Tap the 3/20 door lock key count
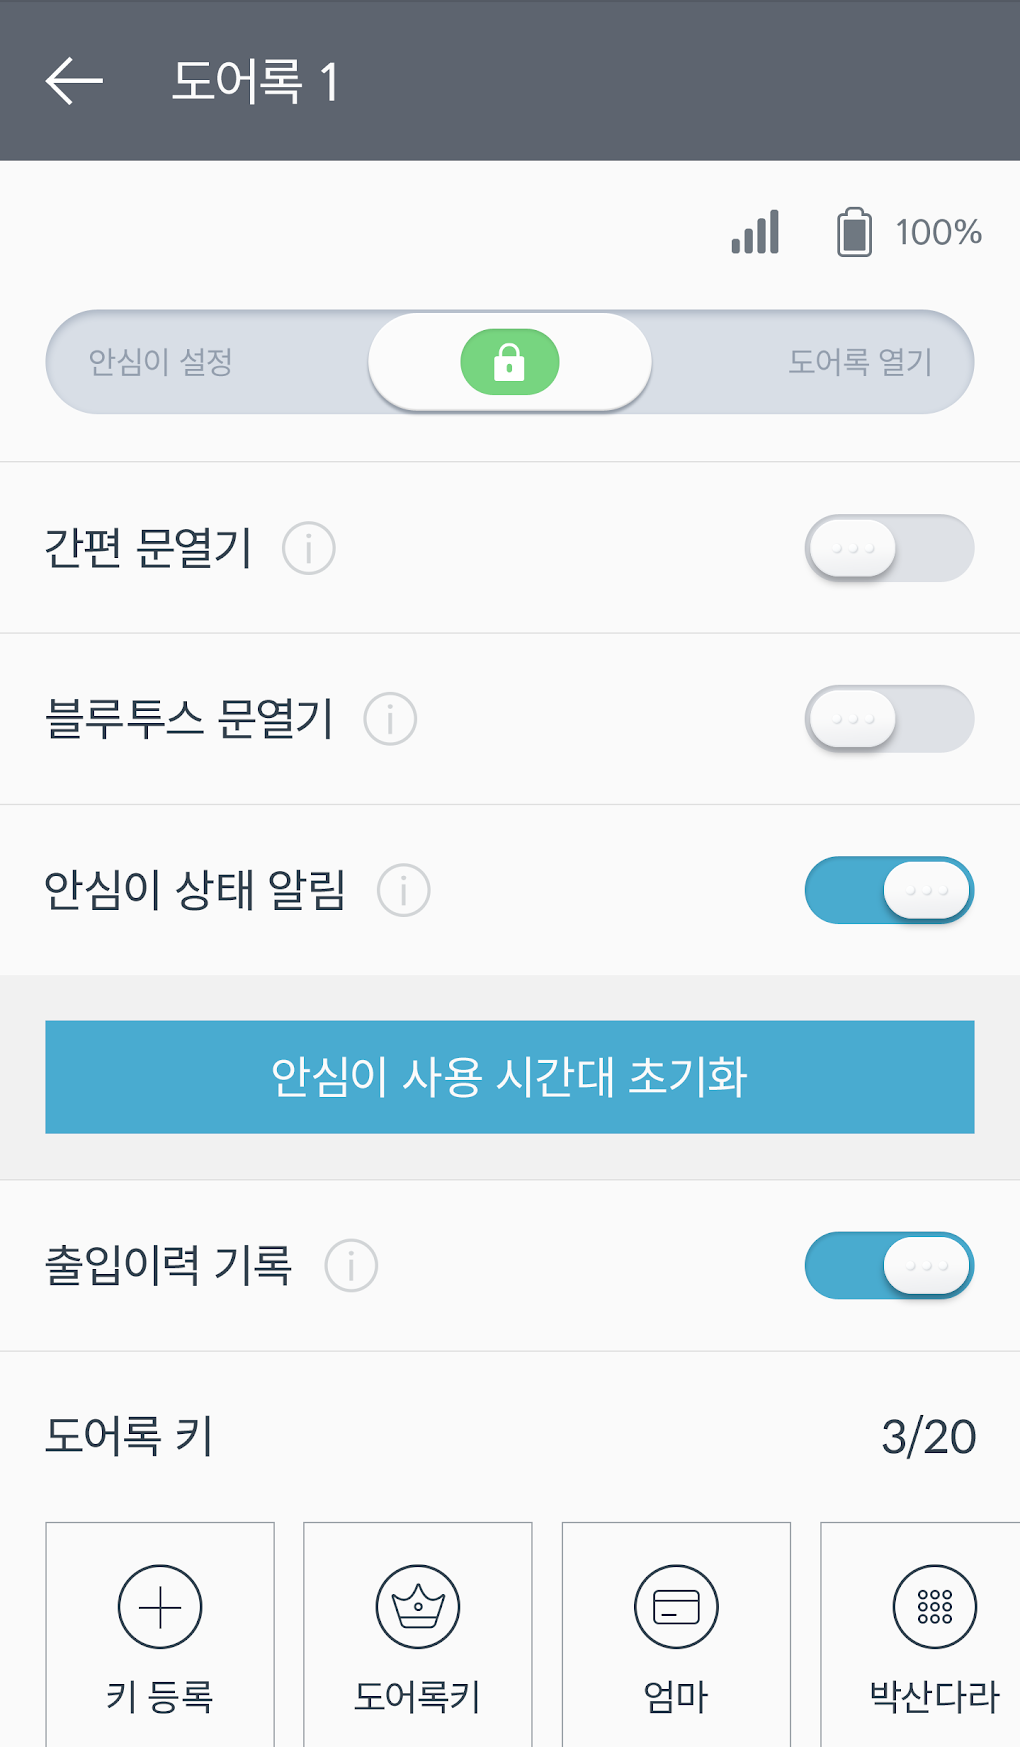The height and width of the screenshot is (1747, 1020). point(928,1437)
